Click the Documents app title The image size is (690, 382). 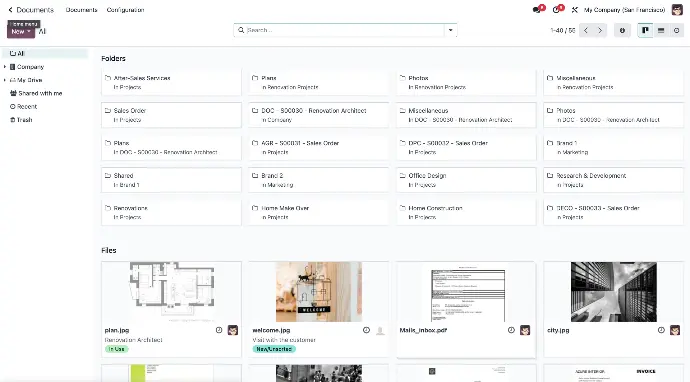click(35, 10)
